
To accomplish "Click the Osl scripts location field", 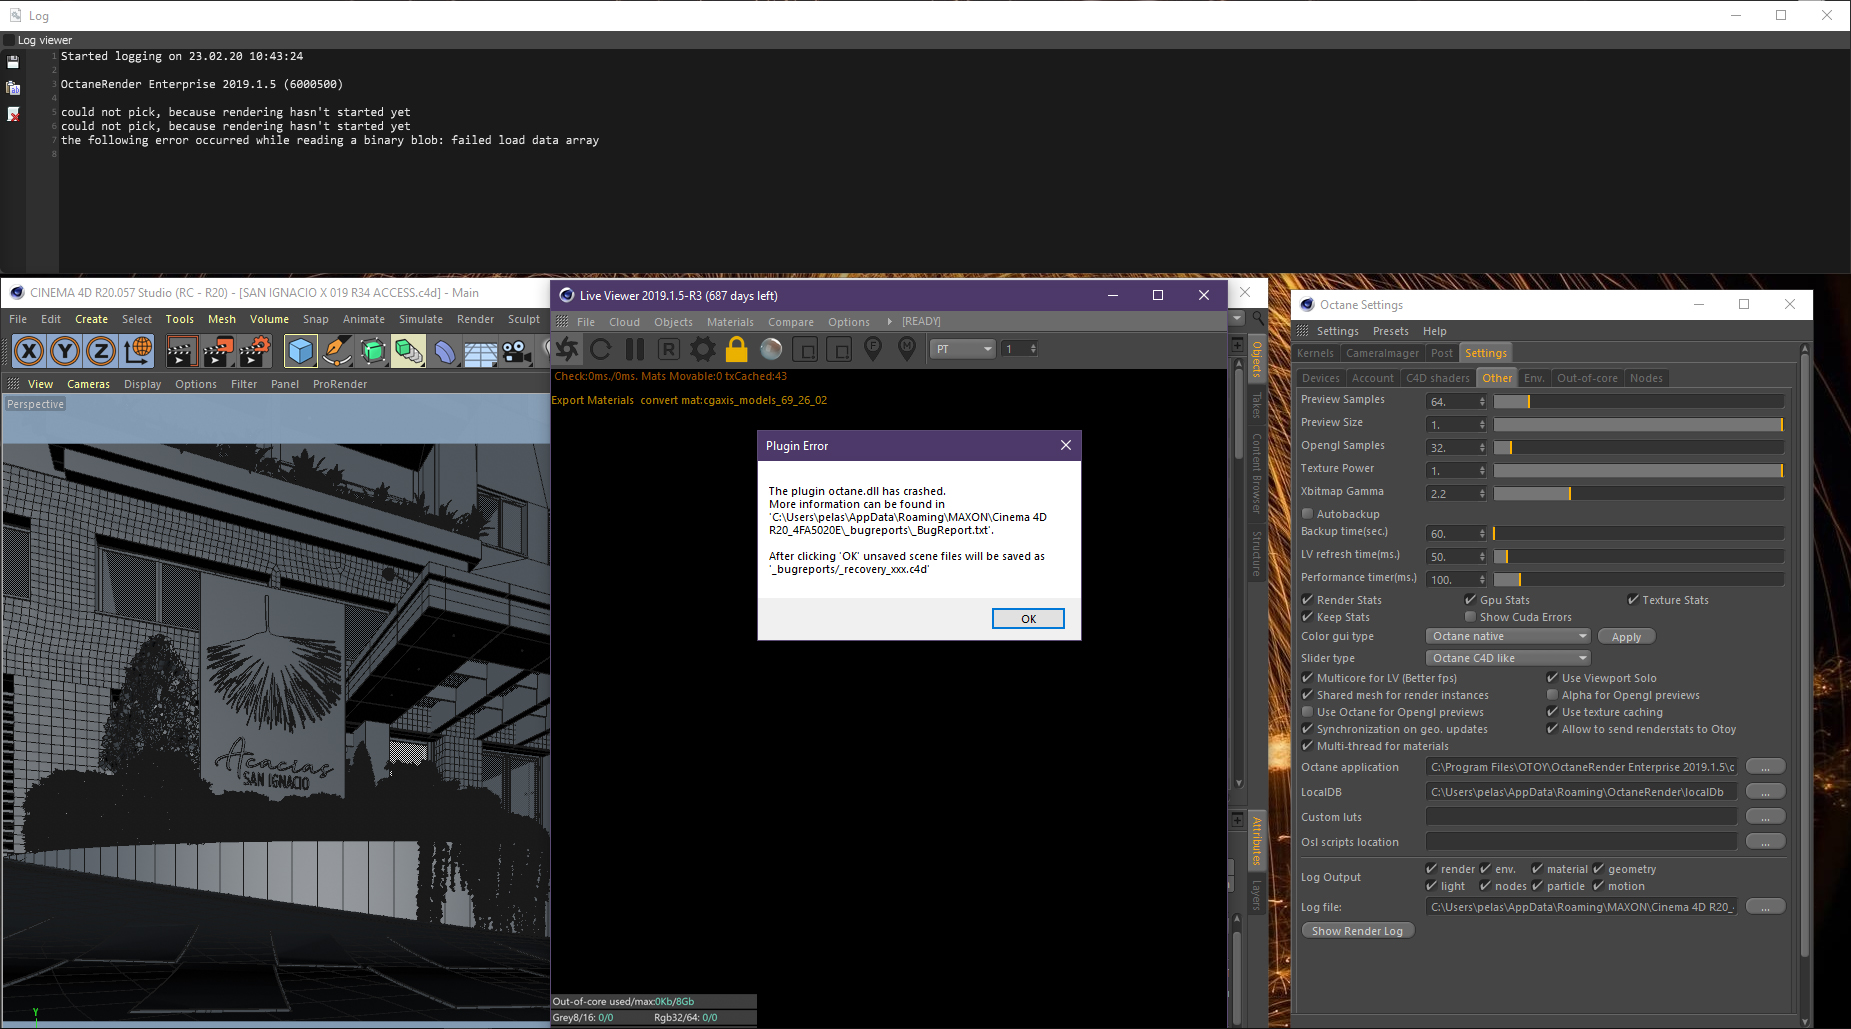I will (1581, 842).
